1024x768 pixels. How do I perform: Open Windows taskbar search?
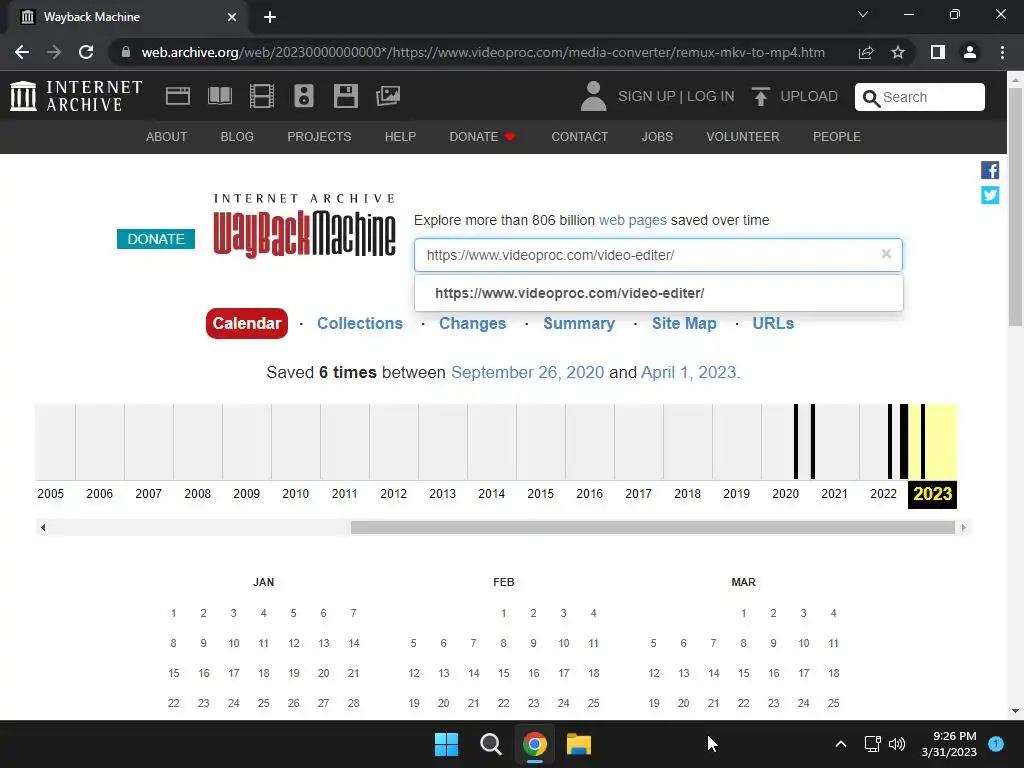point(490,744)
